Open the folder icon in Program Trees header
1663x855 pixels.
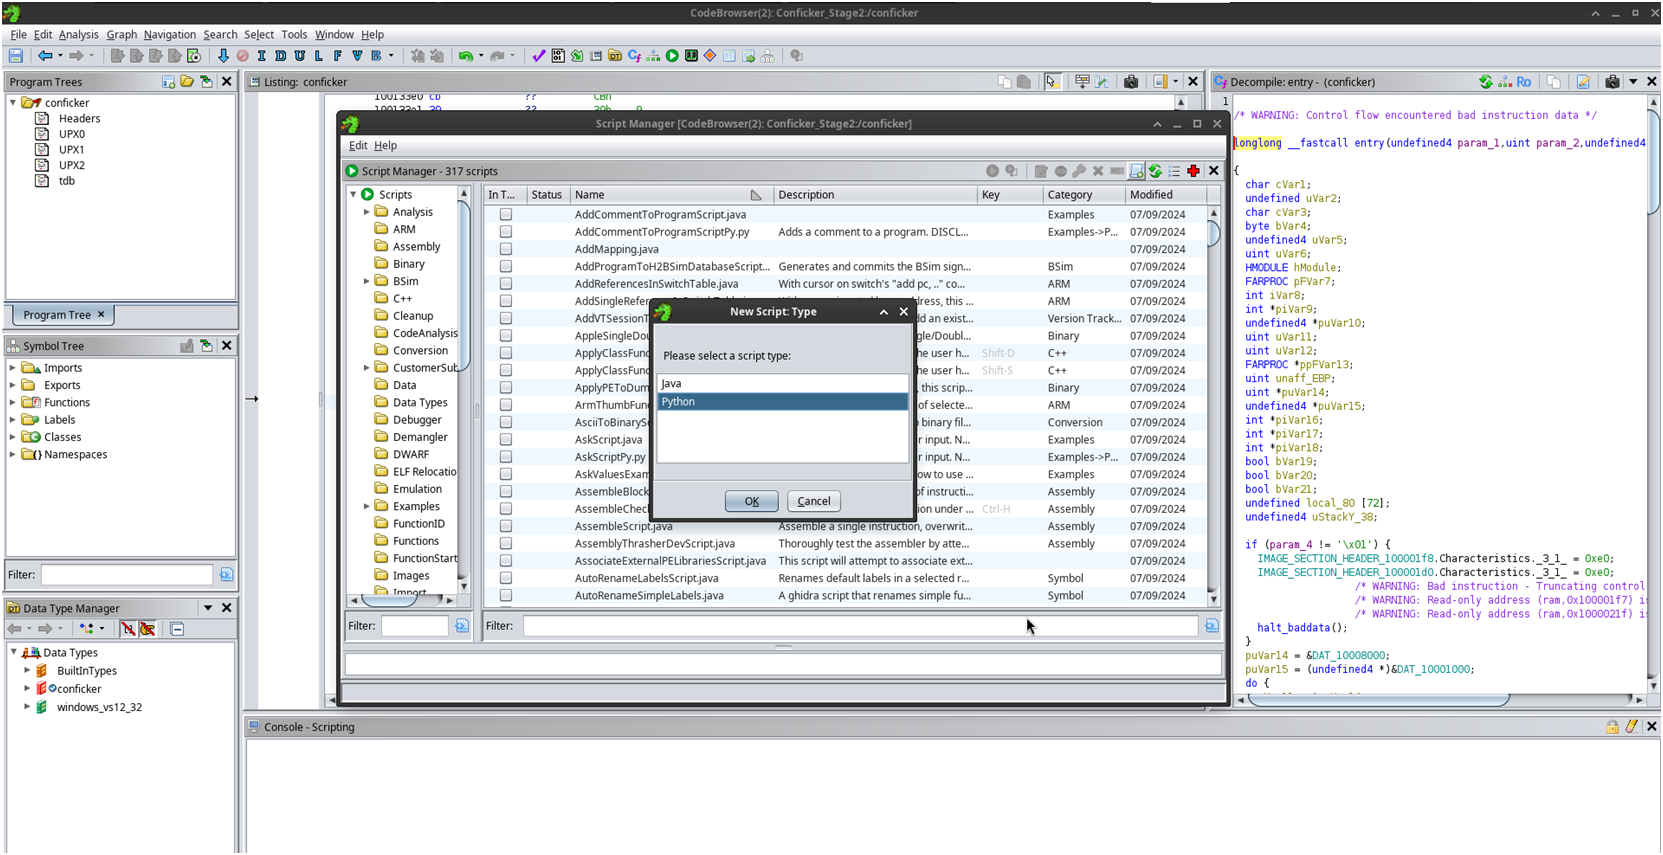(x=187, y=82)
